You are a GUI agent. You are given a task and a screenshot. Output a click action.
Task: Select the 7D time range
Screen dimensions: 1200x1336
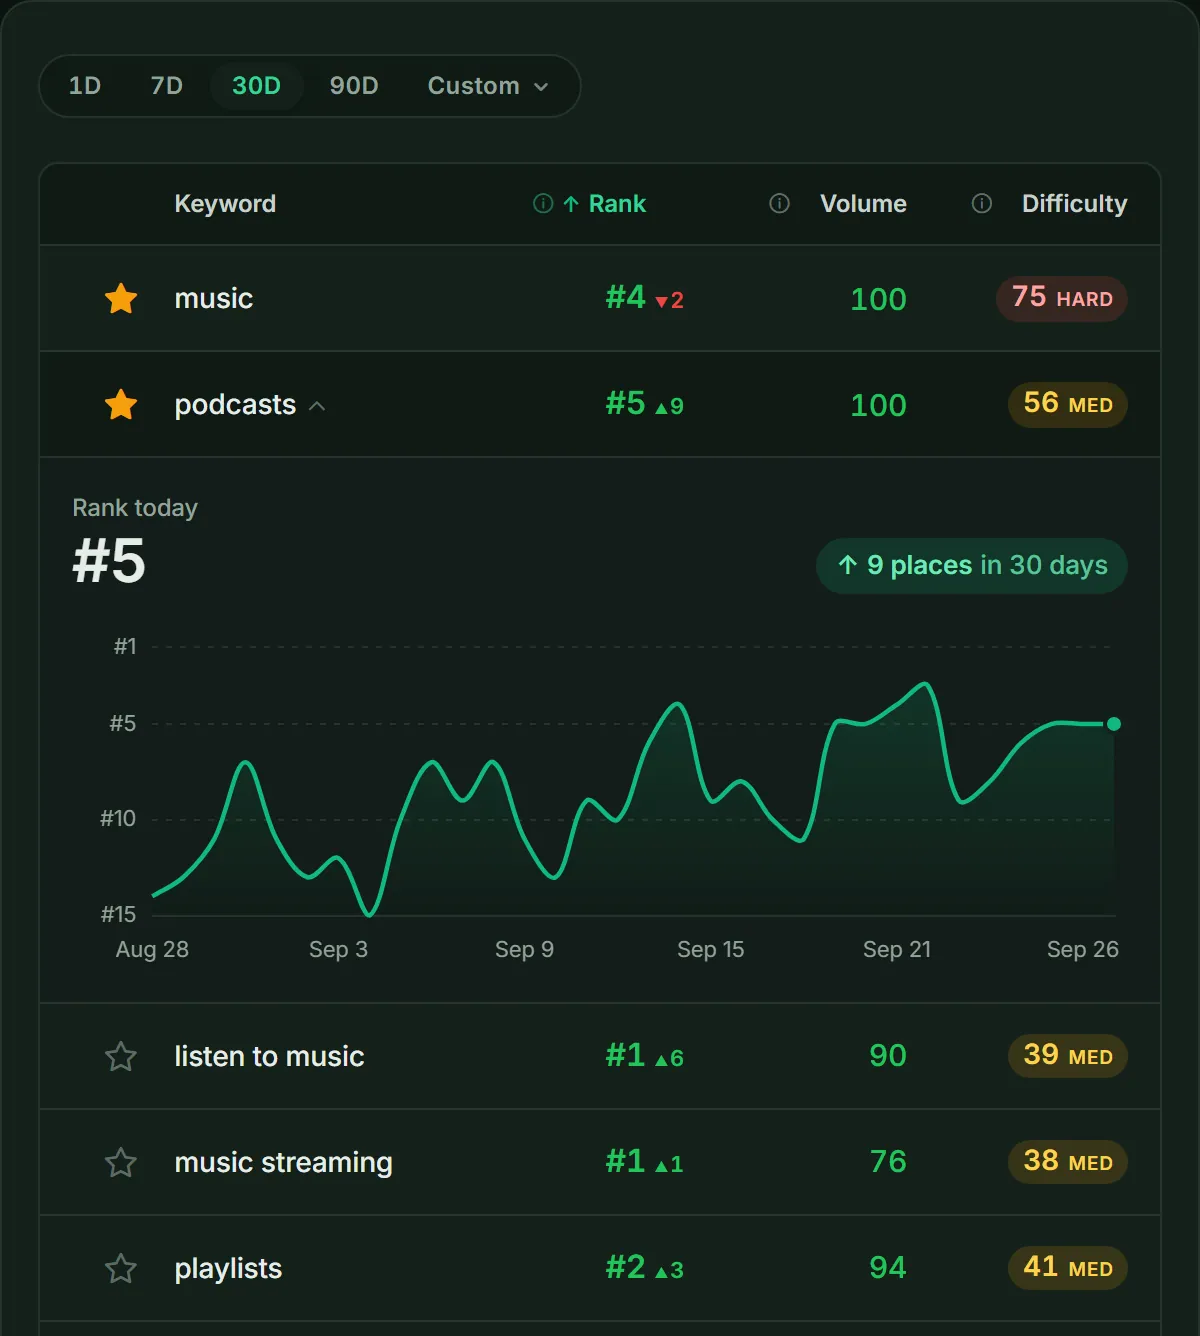[x=167, y=86]
